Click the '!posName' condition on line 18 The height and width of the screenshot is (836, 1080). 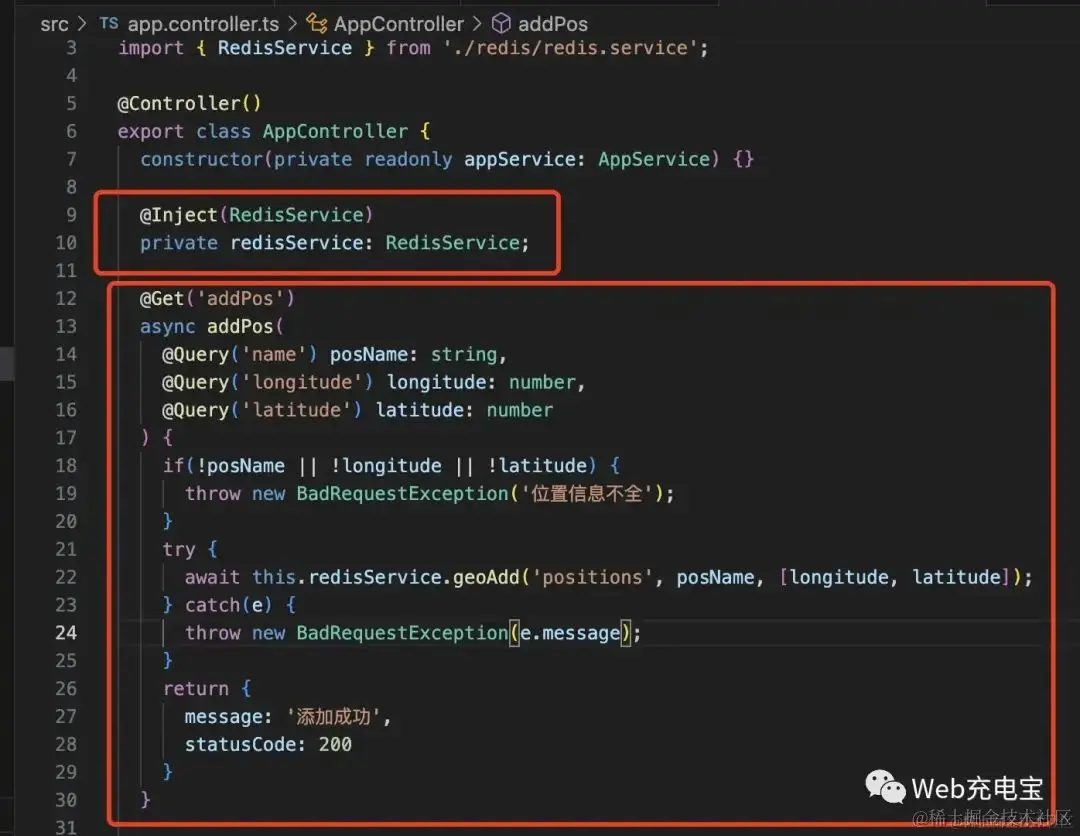(x=240, y=466)
